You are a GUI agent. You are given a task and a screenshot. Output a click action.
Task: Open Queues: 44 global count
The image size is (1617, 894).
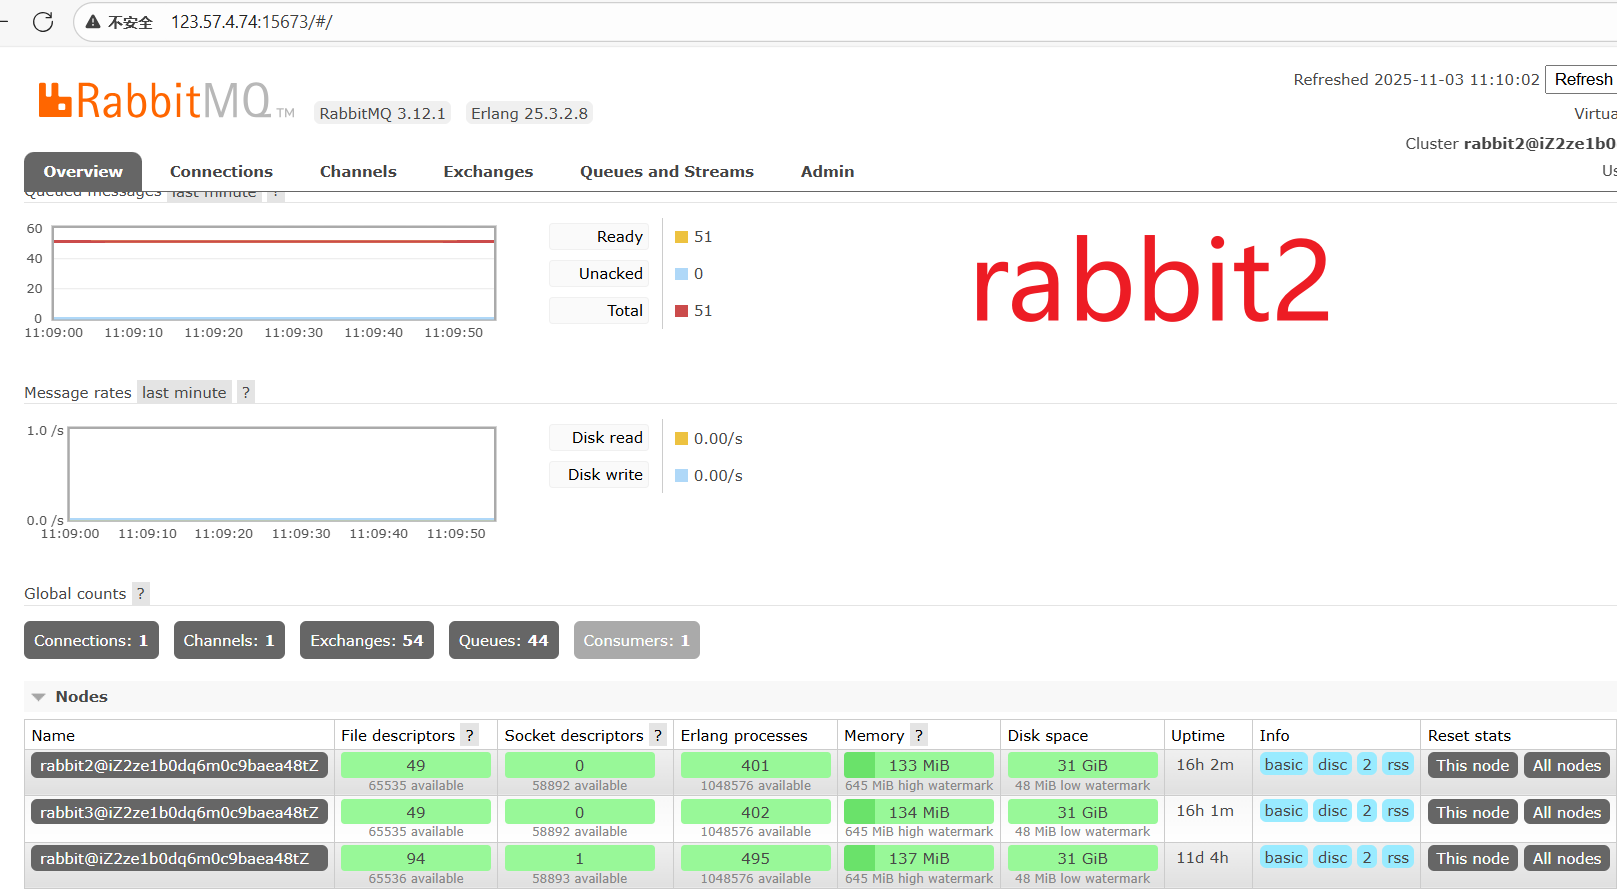click(x=503, y=640)
